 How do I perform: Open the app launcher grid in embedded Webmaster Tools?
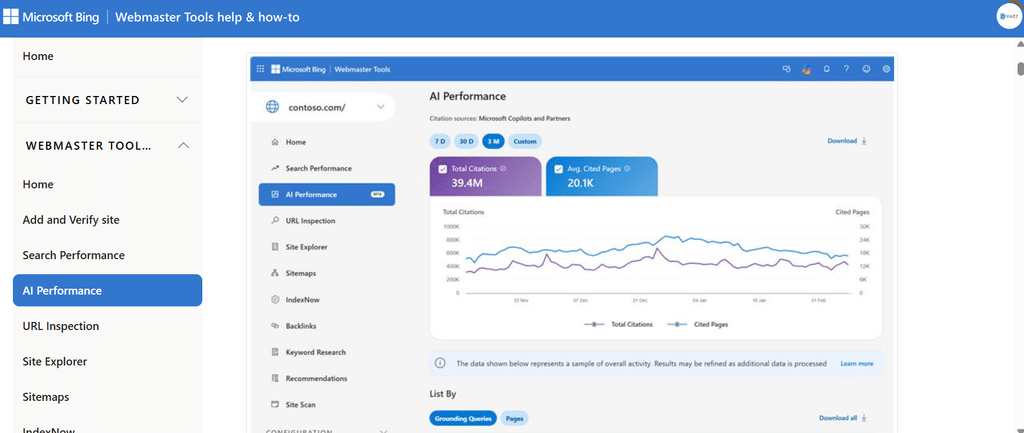261,69
